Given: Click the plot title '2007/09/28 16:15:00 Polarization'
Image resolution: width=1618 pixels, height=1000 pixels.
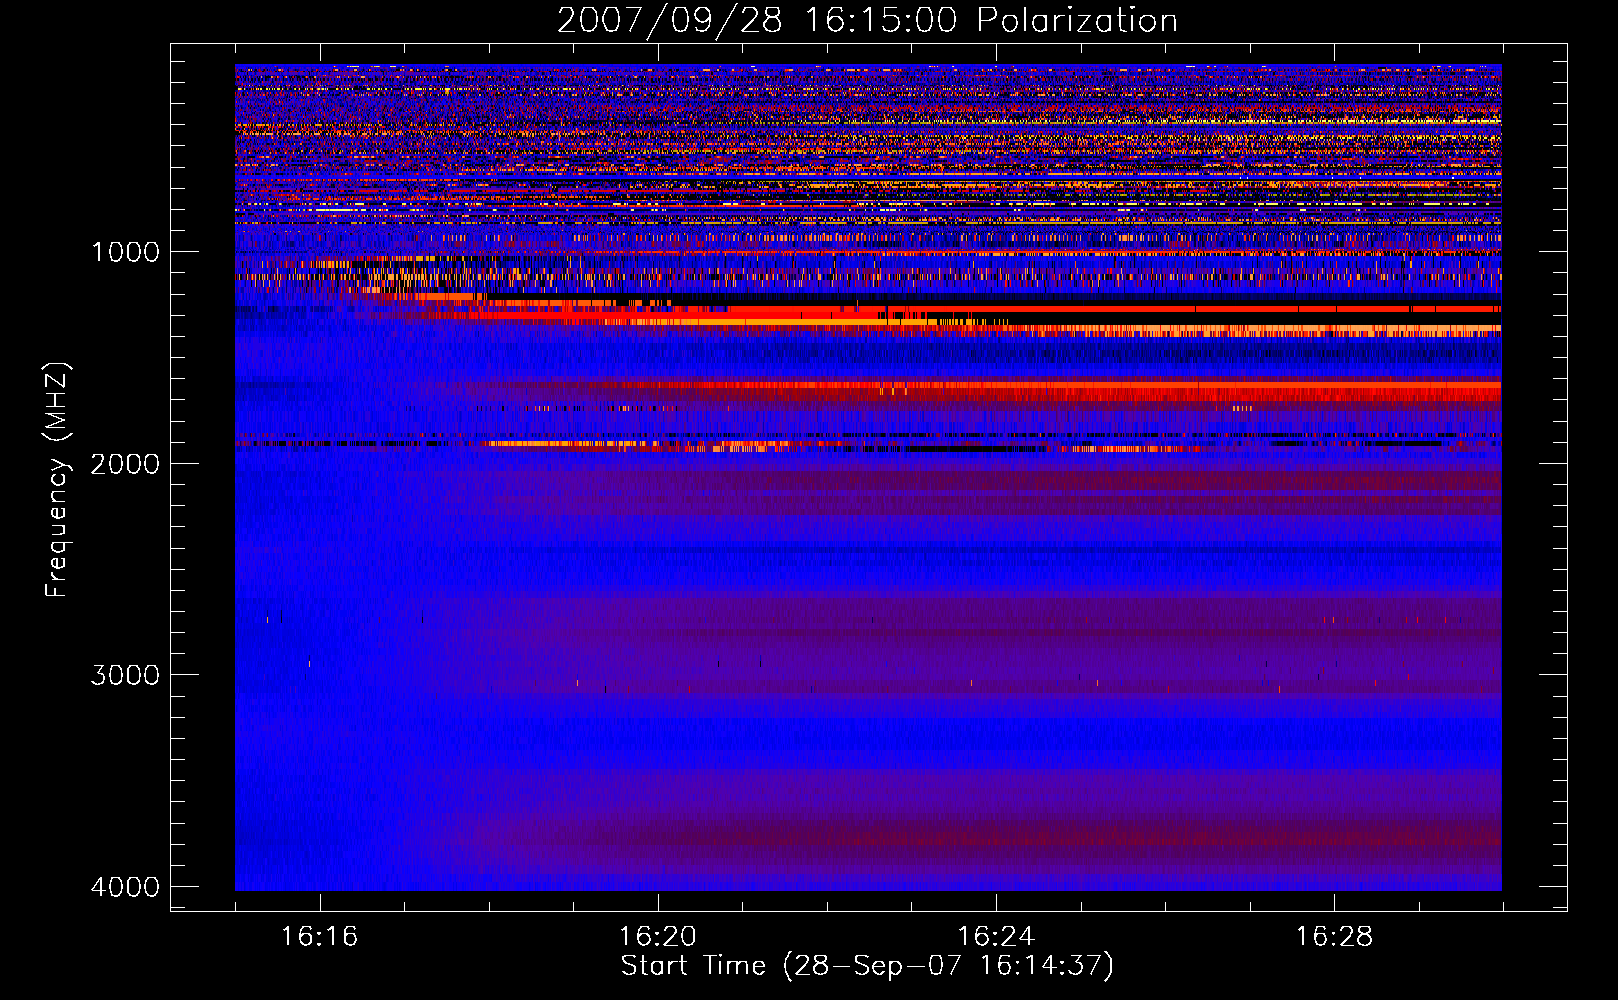Looking at the screenshot, I should [x=867, y=20].
